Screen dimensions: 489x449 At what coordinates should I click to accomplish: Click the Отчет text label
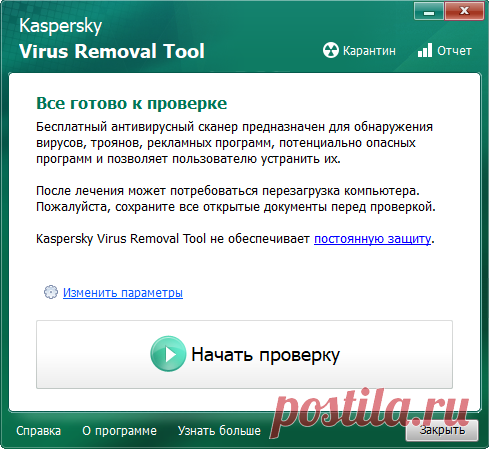pyautogui.click(x=454, y=51)
